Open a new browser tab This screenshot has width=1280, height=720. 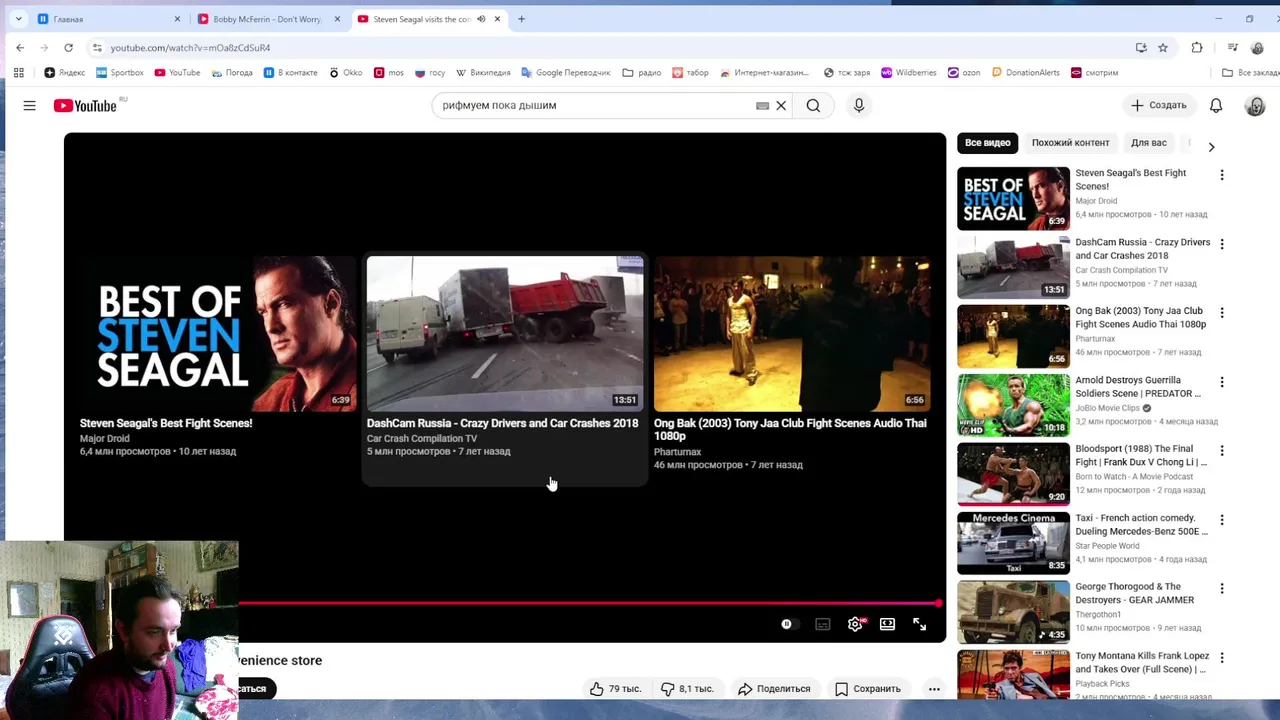pyautogui.click(x=521, y=19)
